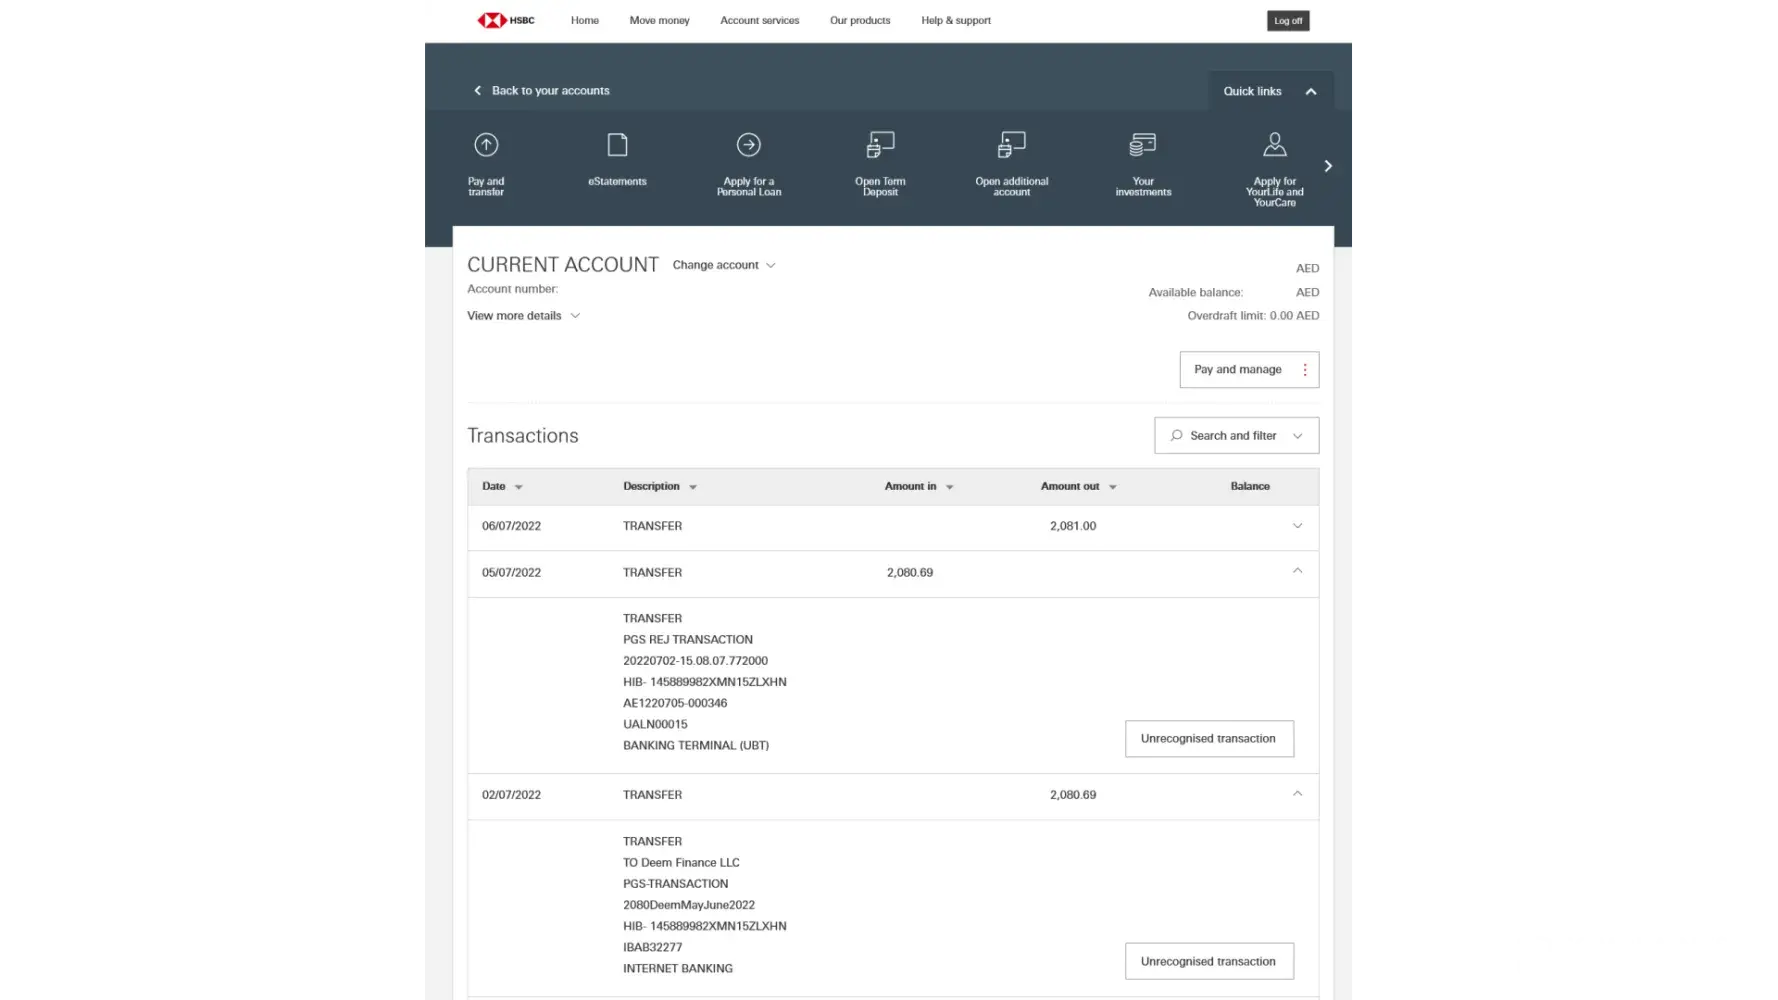Collapse the 05/07/2022 transfer details
The image size is (1778, 1000).
pos(1297,571)
